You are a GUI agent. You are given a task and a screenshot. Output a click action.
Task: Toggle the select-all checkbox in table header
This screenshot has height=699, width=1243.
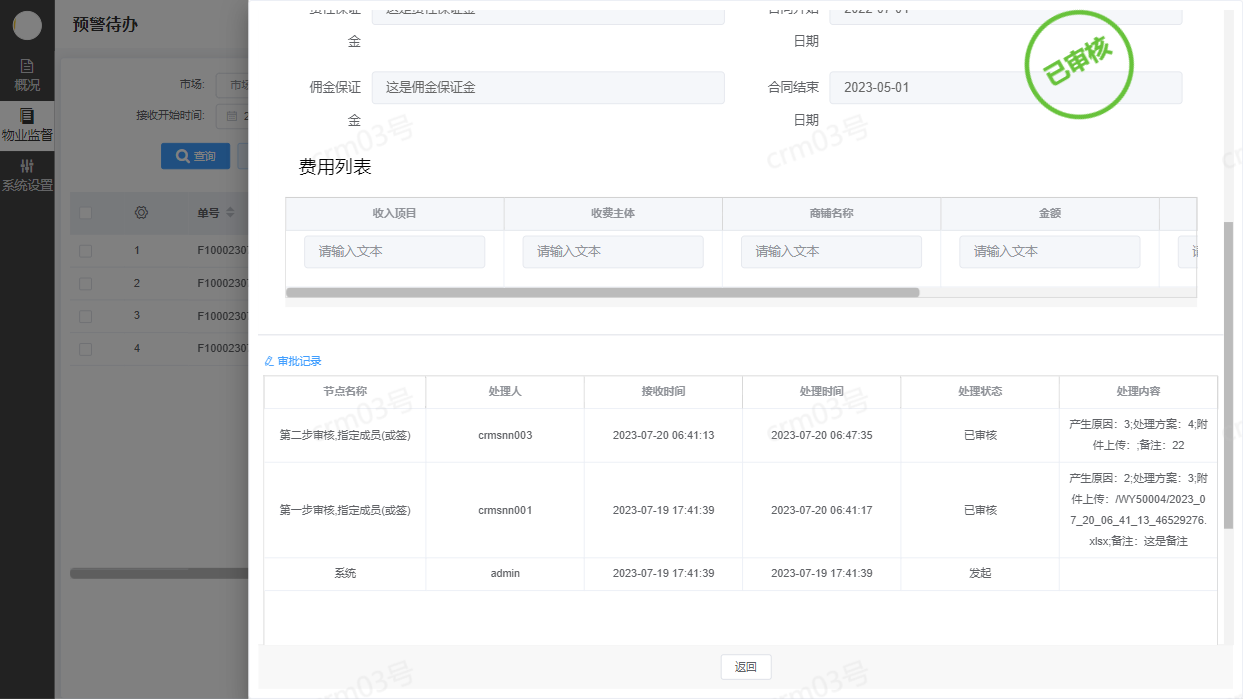point(85,212)
